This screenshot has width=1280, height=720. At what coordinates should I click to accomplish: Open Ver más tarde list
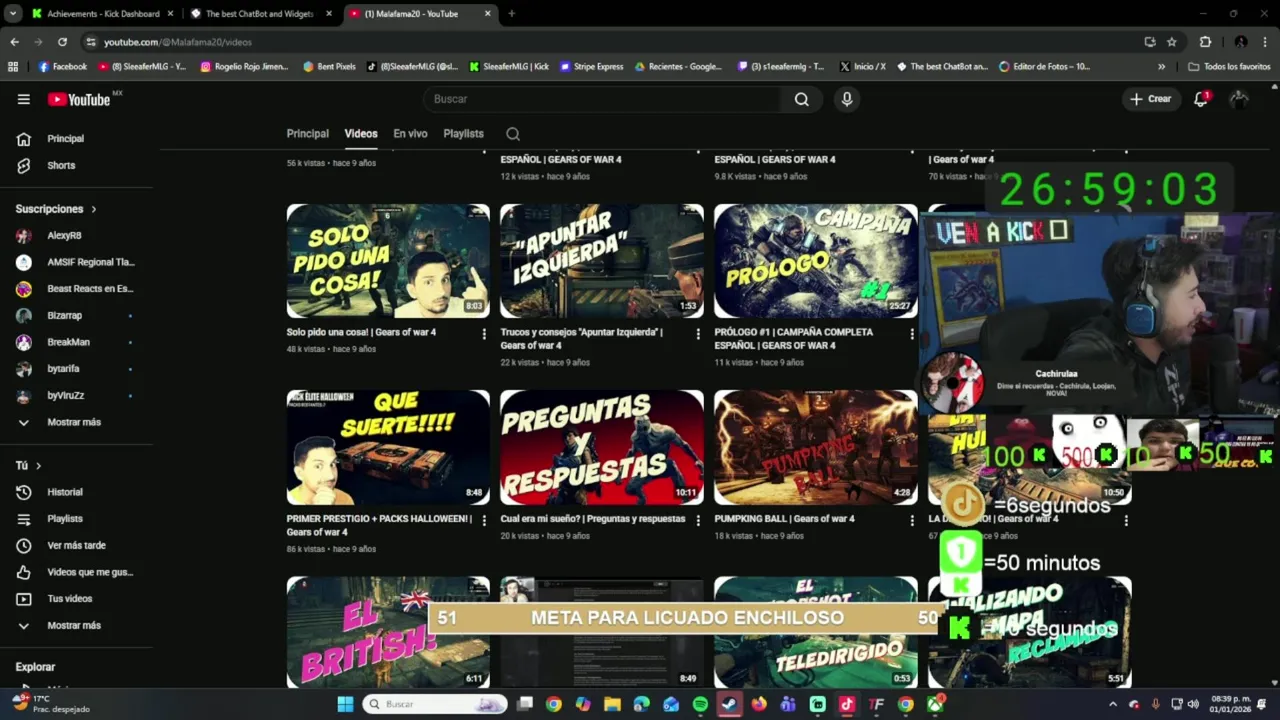[x=77, y=545]
